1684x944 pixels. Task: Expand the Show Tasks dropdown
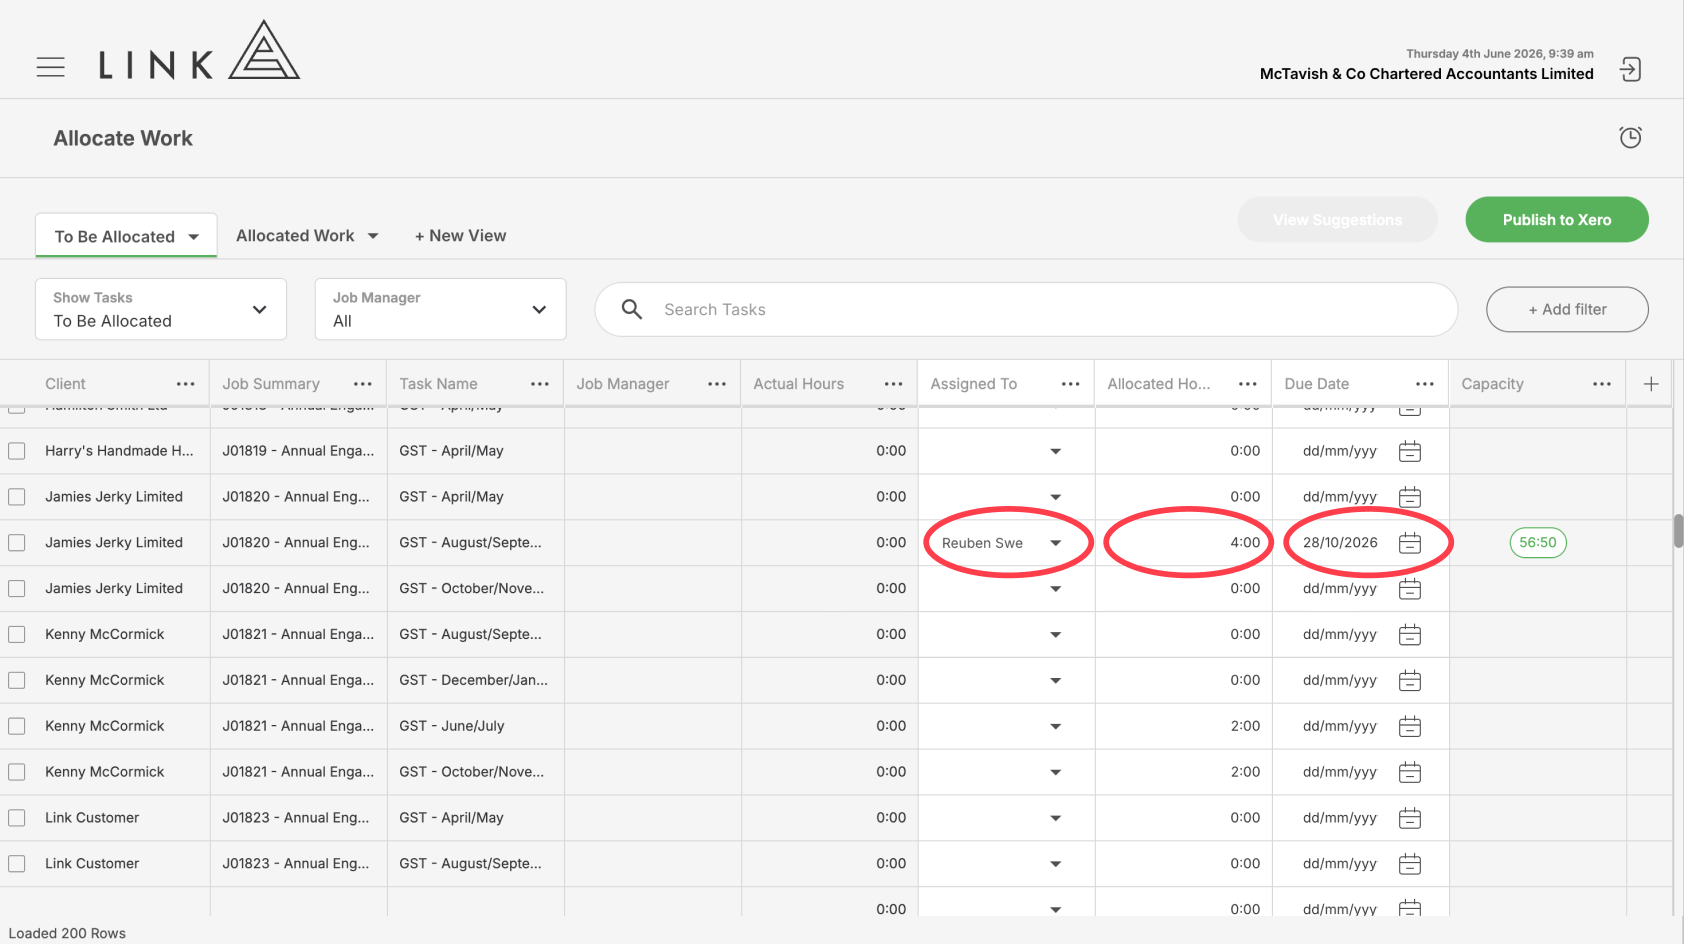[x=161, y=309]
